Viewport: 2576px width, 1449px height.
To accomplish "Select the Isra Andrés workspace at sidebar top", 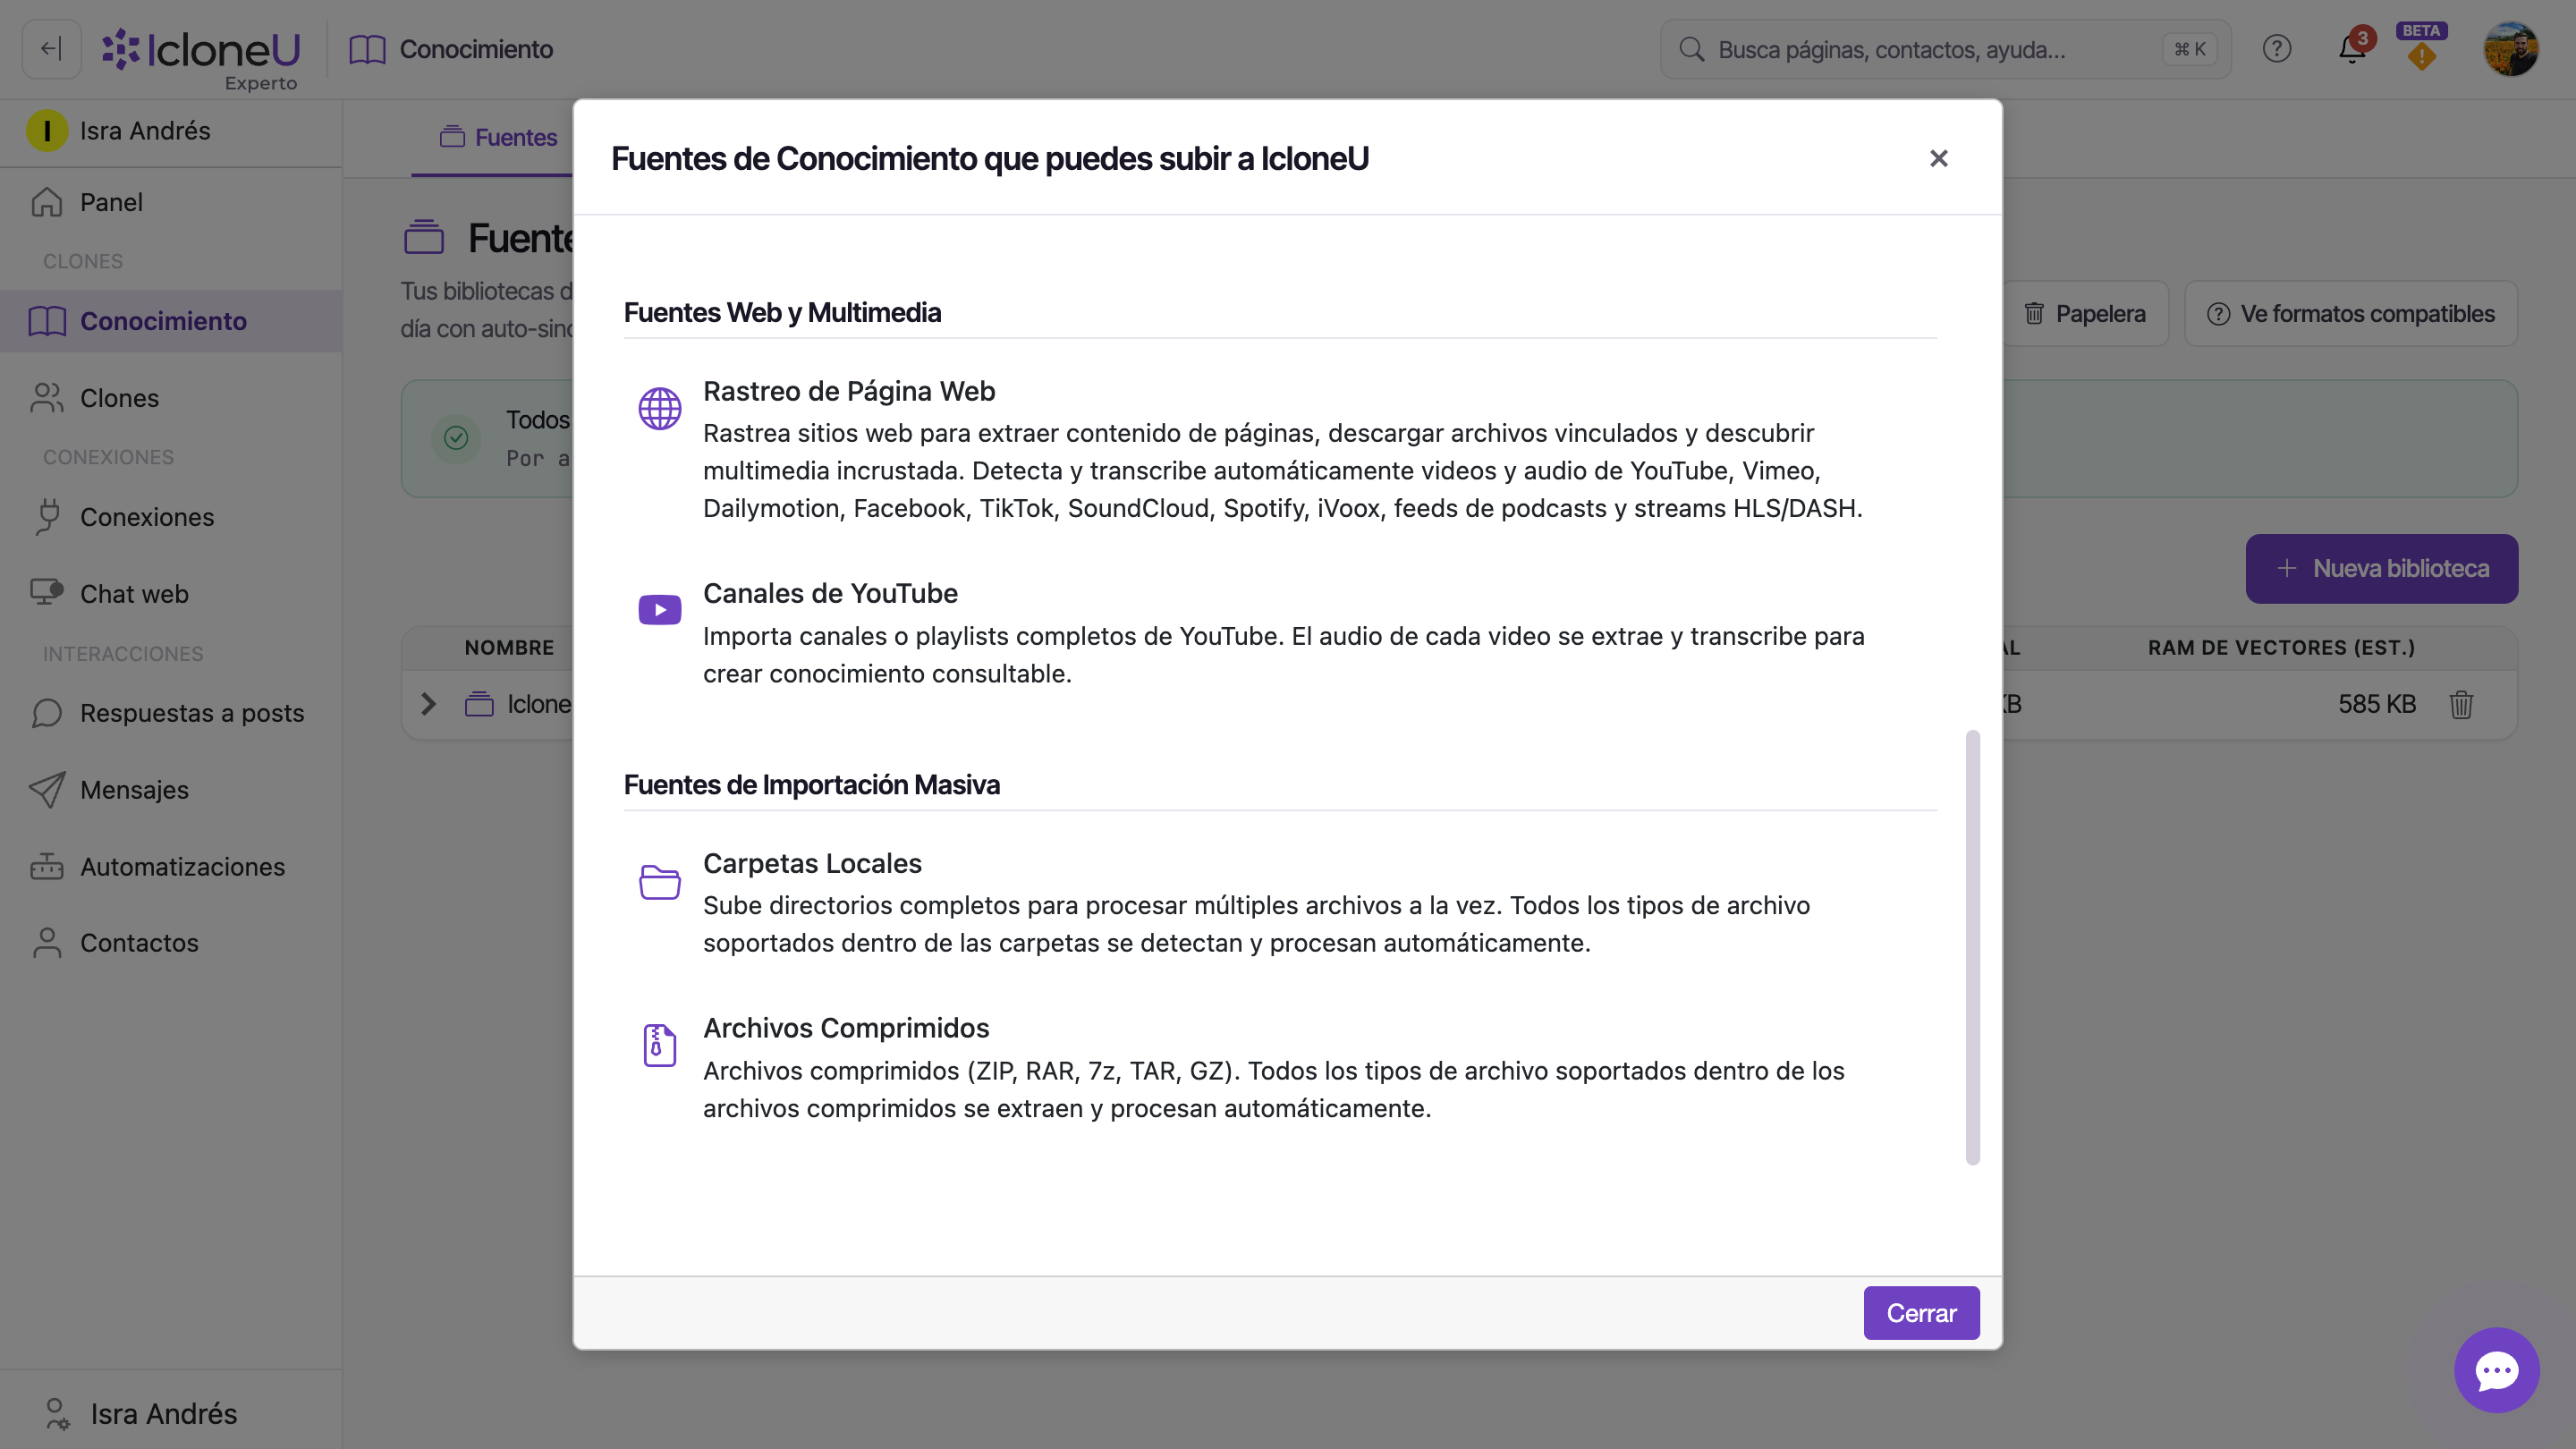I will [171, 131].
